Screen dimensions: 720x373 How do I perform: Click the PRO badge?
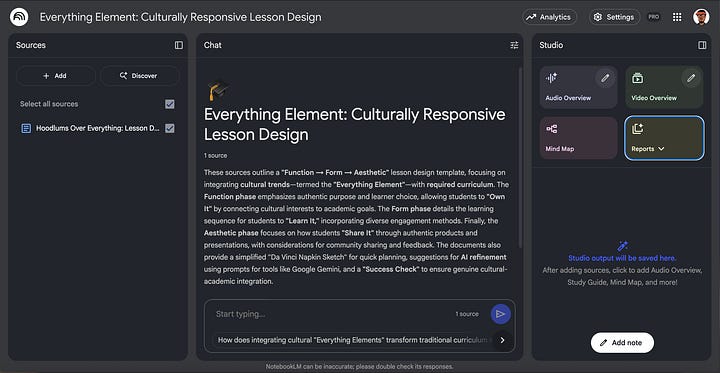(x=654, y=17)
